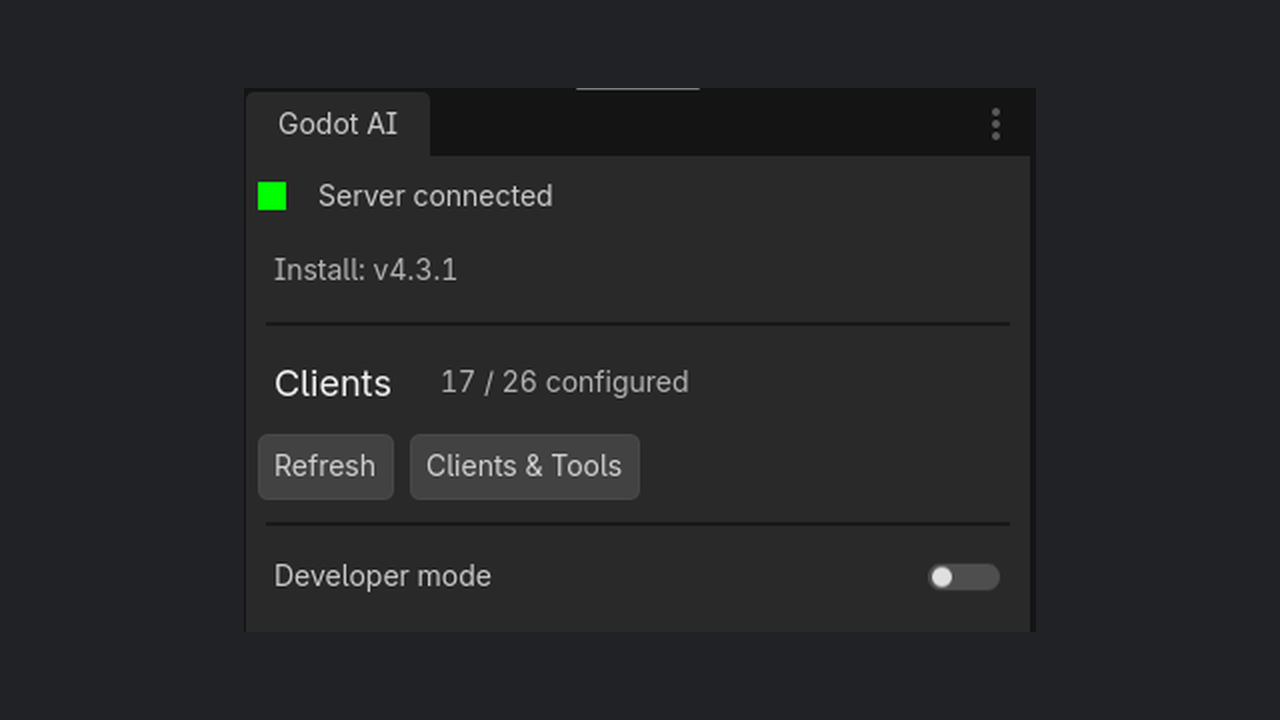The width and height of the screenshot is (1280, 720).
Task: Select the Godot AI tab
Action: coord(338,124)
